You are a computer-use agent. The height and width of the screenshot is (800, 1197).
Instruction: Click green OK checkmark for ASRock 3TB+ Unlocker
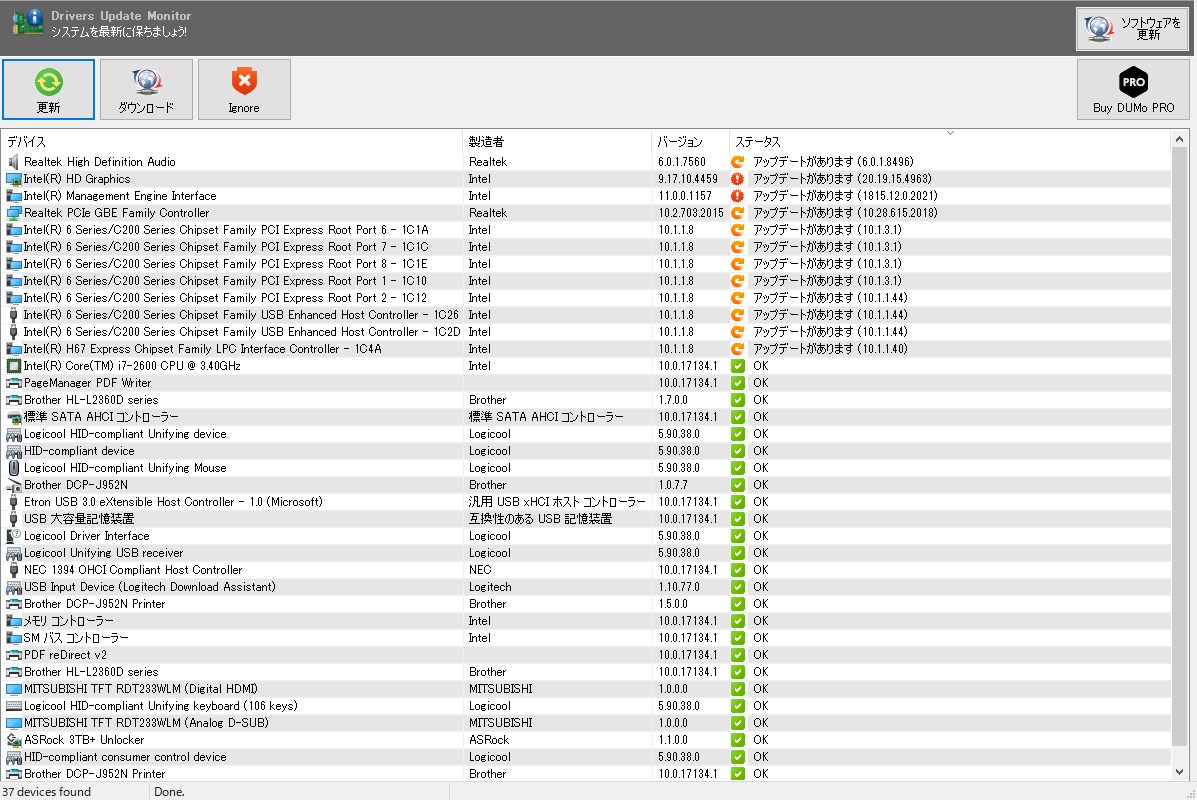[738, 740]
